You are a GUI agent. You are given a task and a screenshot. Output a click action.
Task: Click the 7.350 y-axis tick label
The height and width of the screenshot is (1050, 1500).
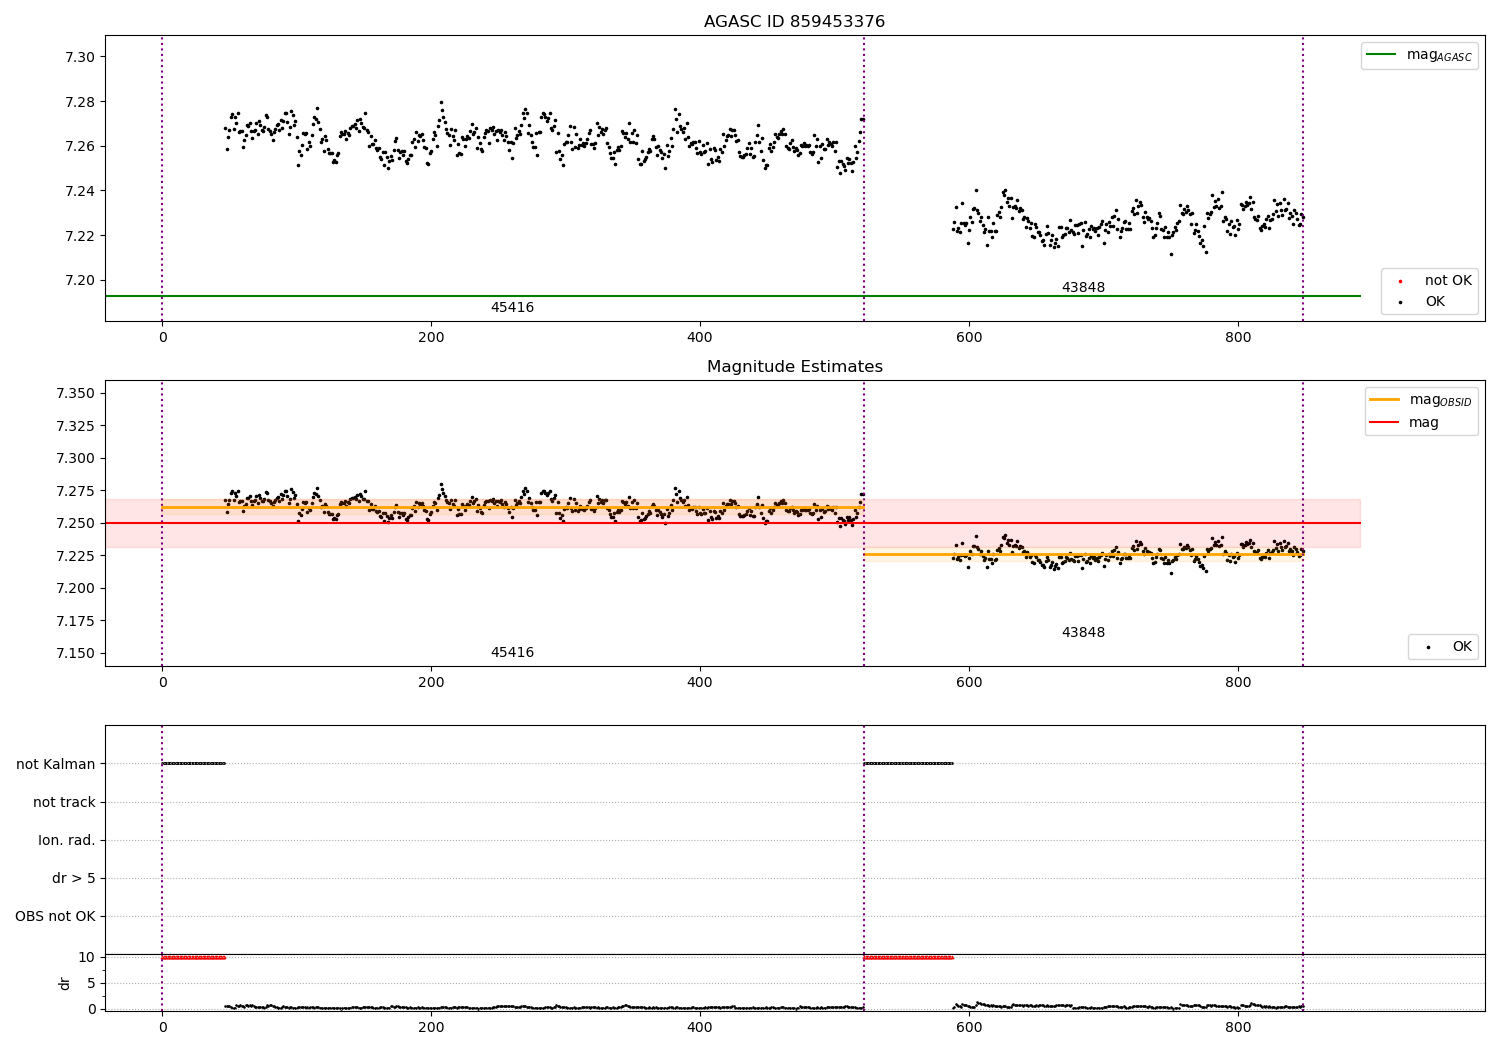[x=75, y=394]
